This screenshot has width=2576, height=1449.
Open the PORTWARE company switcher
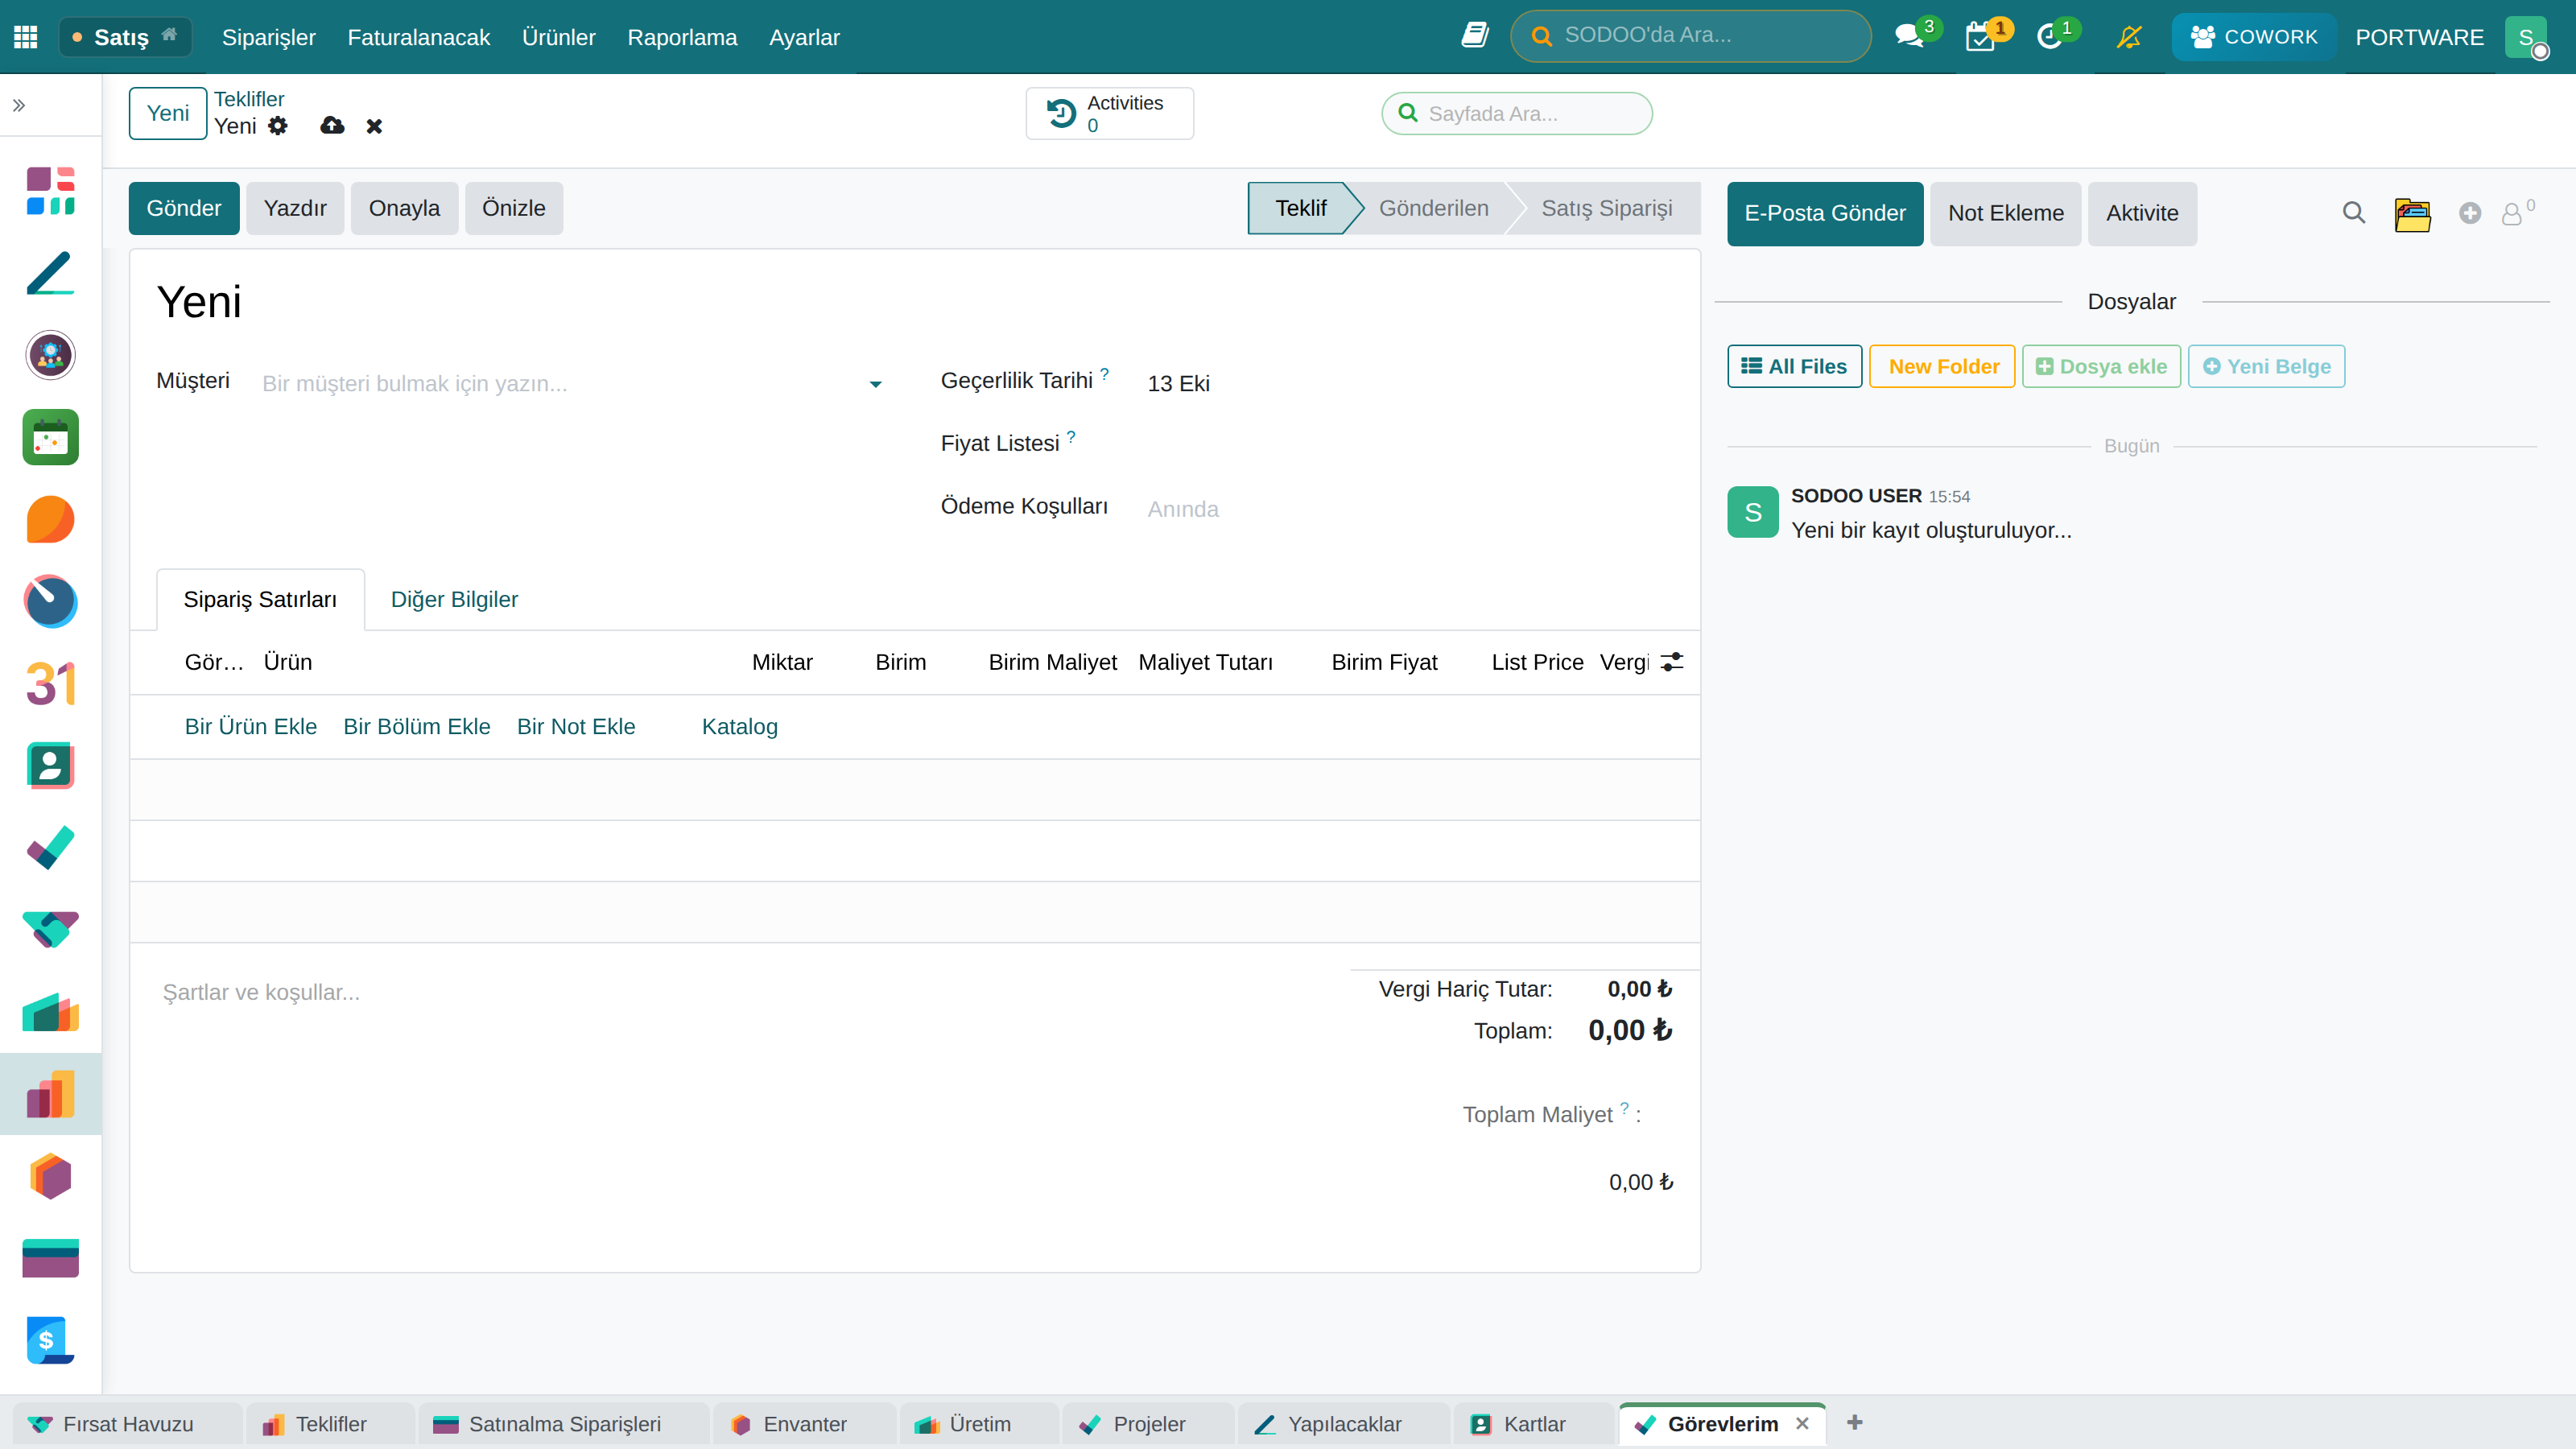point(2419,37)
